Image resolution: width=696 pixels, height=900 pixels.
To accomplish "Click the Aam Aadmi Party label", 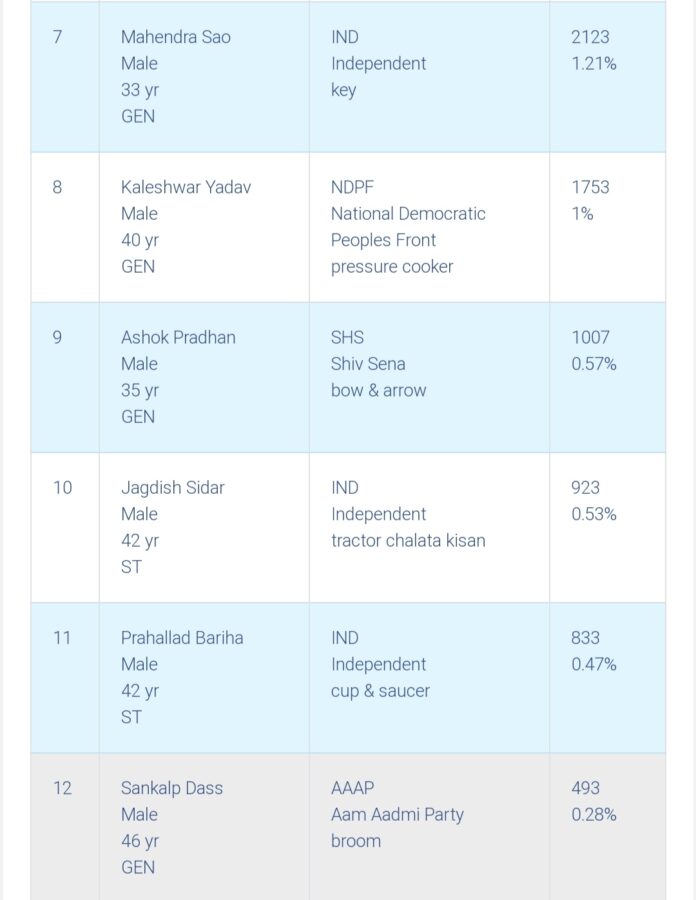I will [x=397, y=814].
